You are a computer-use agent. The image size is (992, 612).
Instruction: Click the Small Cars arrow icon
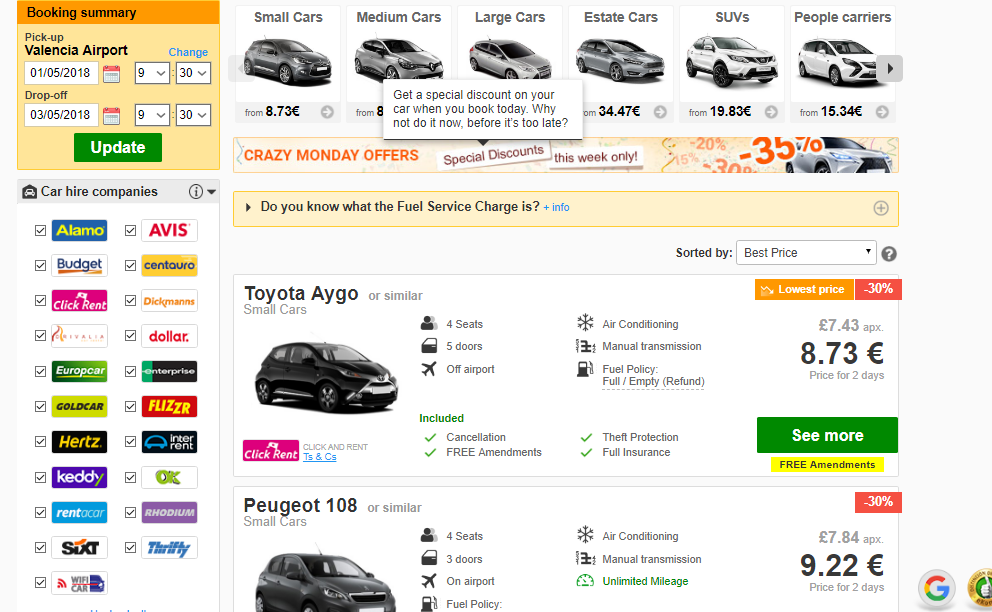(x=327, y=112)
